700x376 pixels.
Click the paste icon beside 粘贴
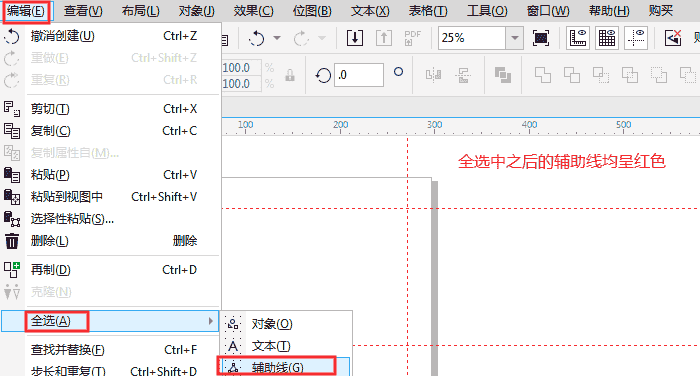coord(12,175)
